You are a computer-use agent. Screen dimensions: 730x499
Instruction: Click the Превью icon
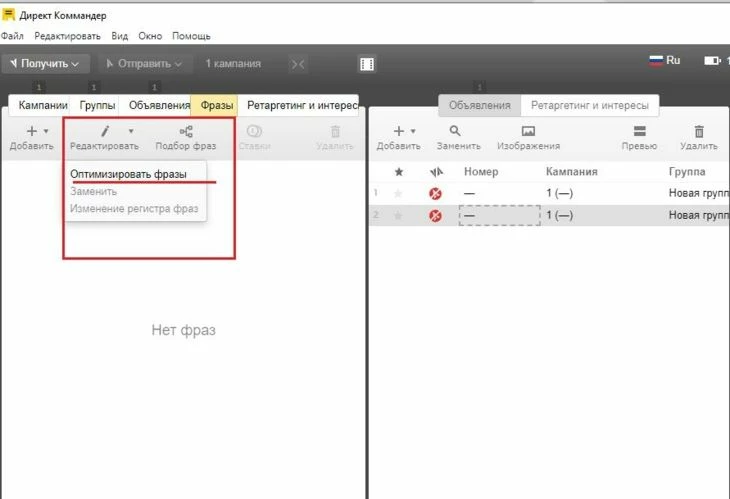click(x=640, y=131)
